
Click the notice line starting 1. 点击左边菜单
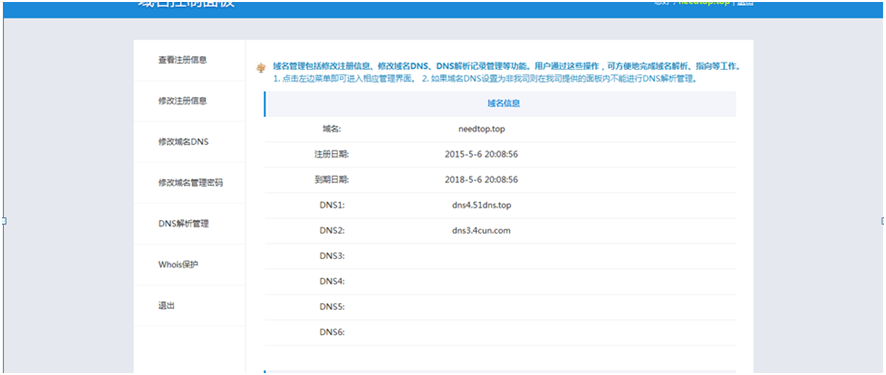(x=485, y=79)
